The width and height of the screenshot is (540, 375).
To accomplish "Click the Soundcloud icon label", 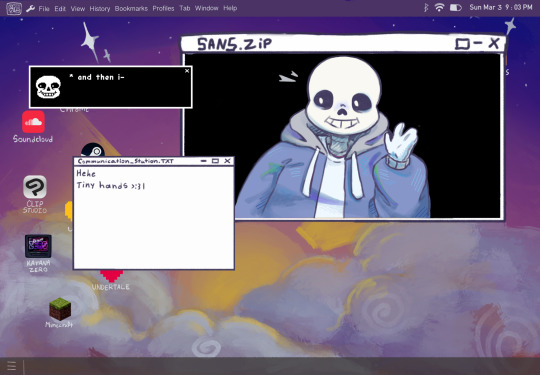I will click(x=33, y=139).
